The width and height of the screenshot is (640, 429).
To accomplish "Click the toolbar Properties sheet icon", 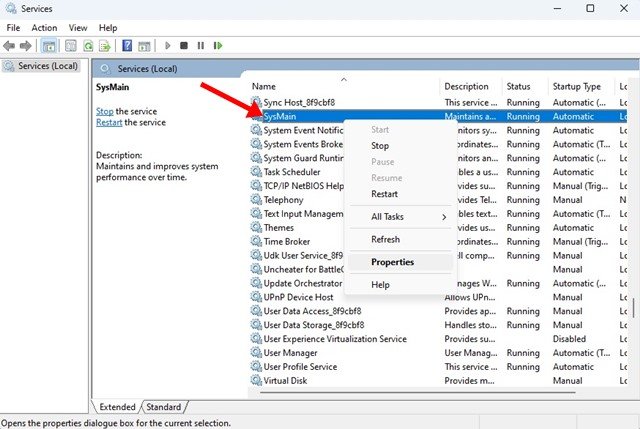I will [71, 46].
